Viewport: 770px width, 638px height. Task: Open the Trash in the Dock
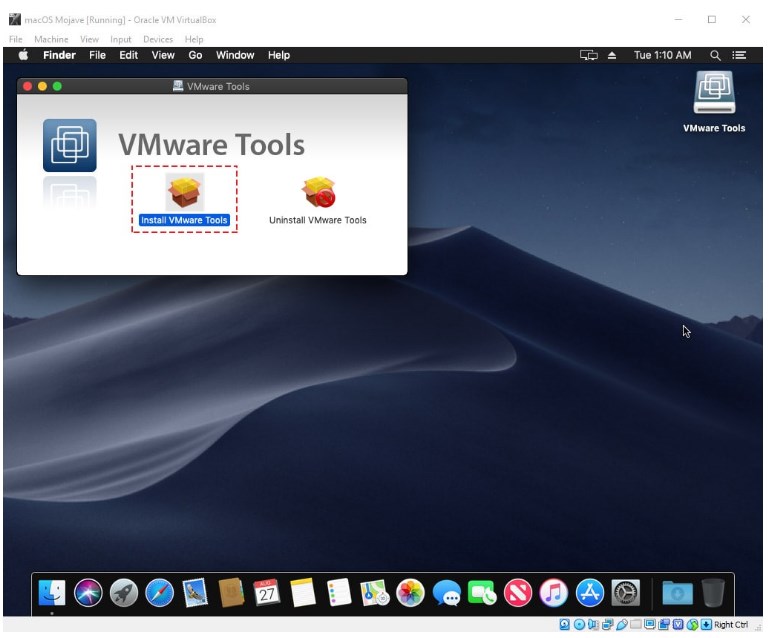(714, 592)
